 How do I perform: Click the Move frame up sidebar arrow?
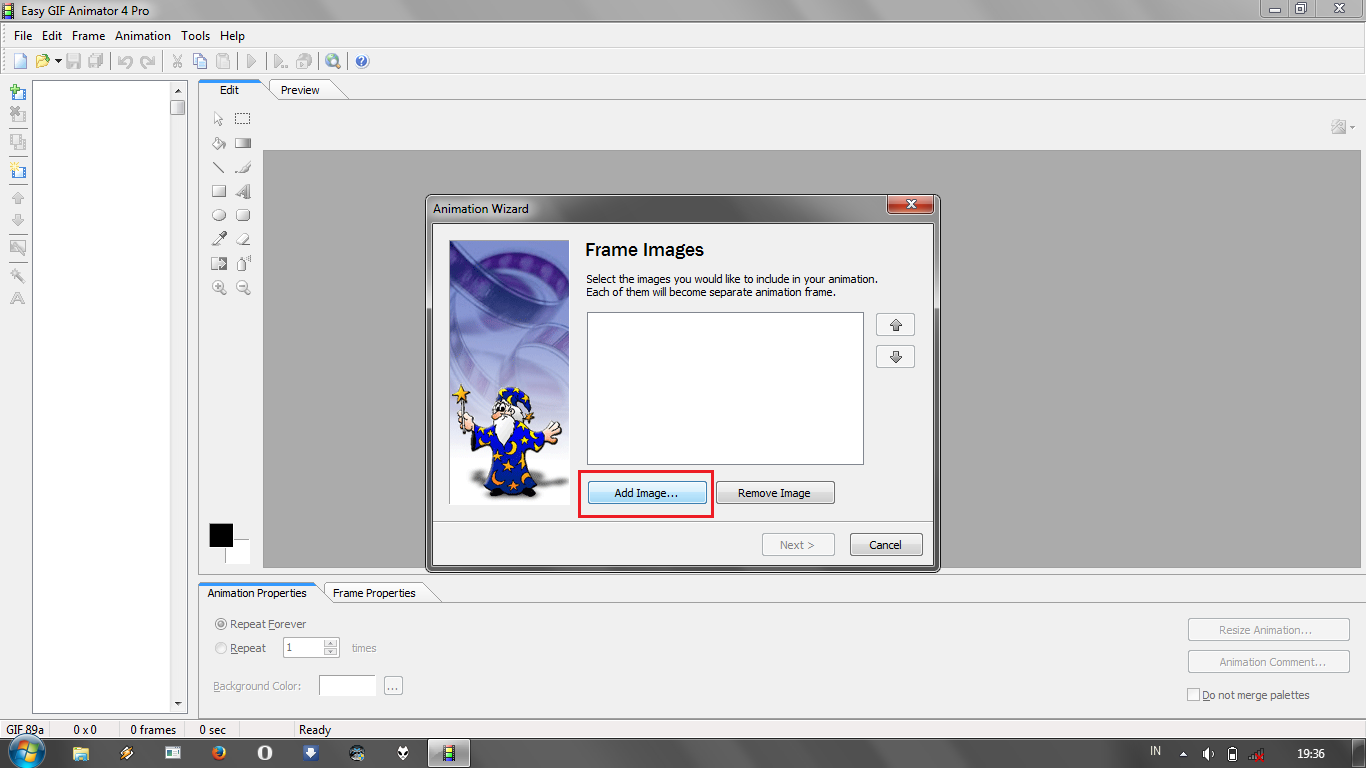pyautogui.click(x=17, y=198)
